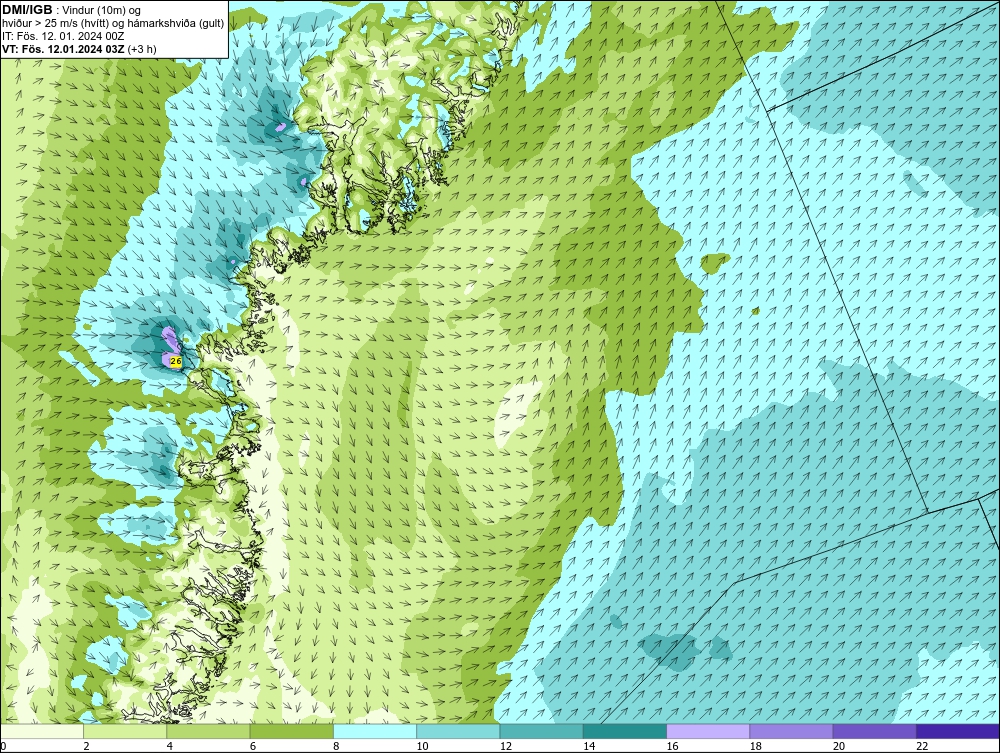1000x753 pixels.
Task: Select the 18-20 m/s purple legend segment
Action: [x=791, y=731]
